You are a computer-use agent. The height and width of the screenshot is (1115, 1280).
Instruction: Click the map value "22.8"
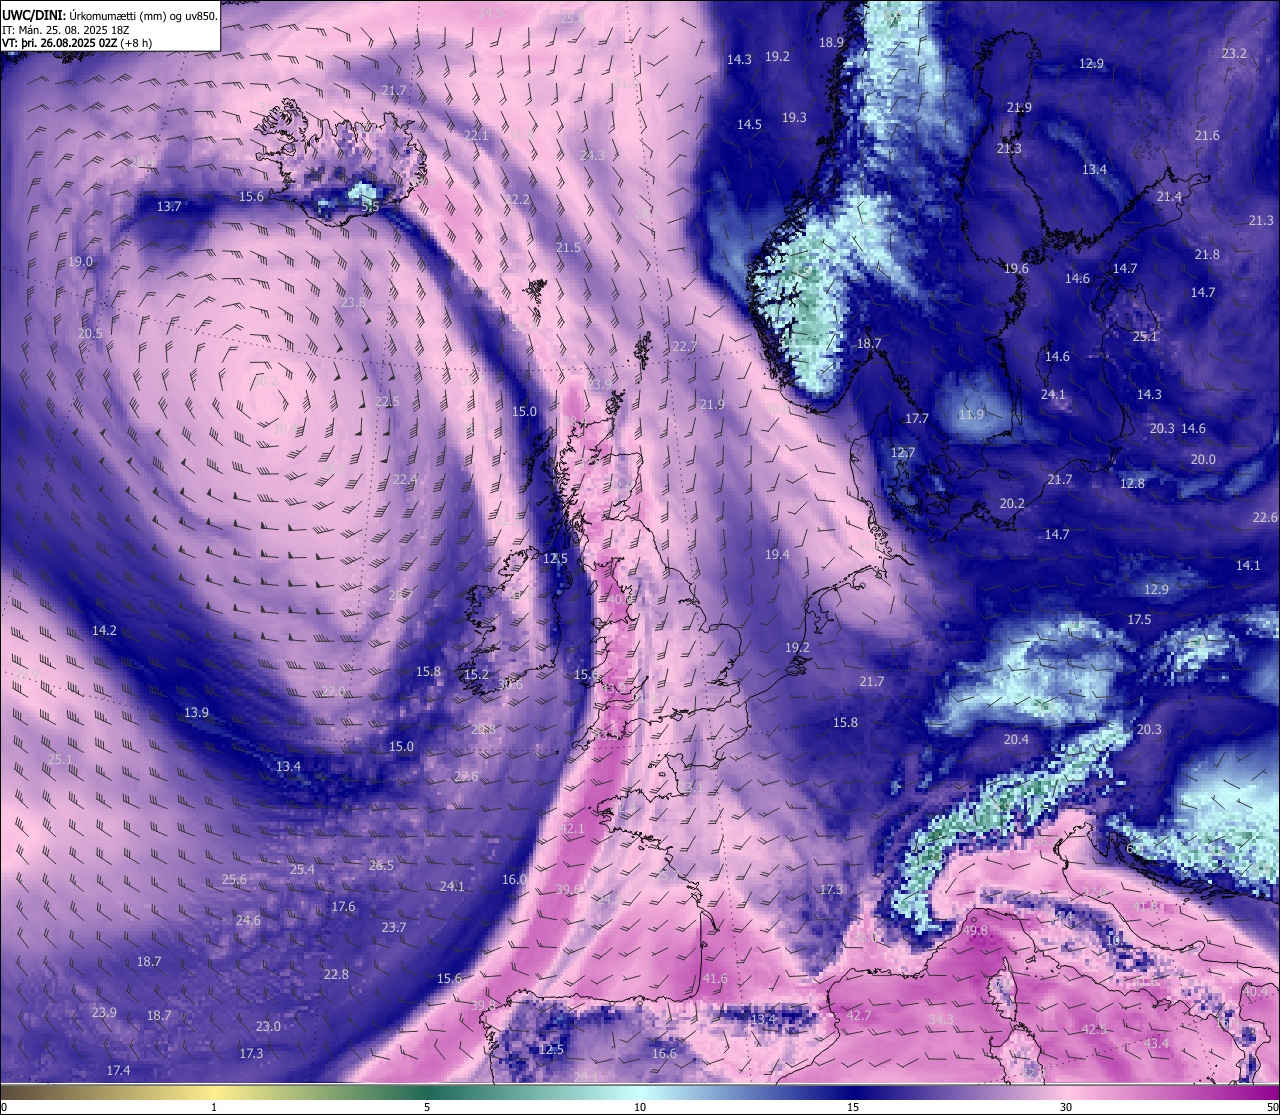(336, 974)
